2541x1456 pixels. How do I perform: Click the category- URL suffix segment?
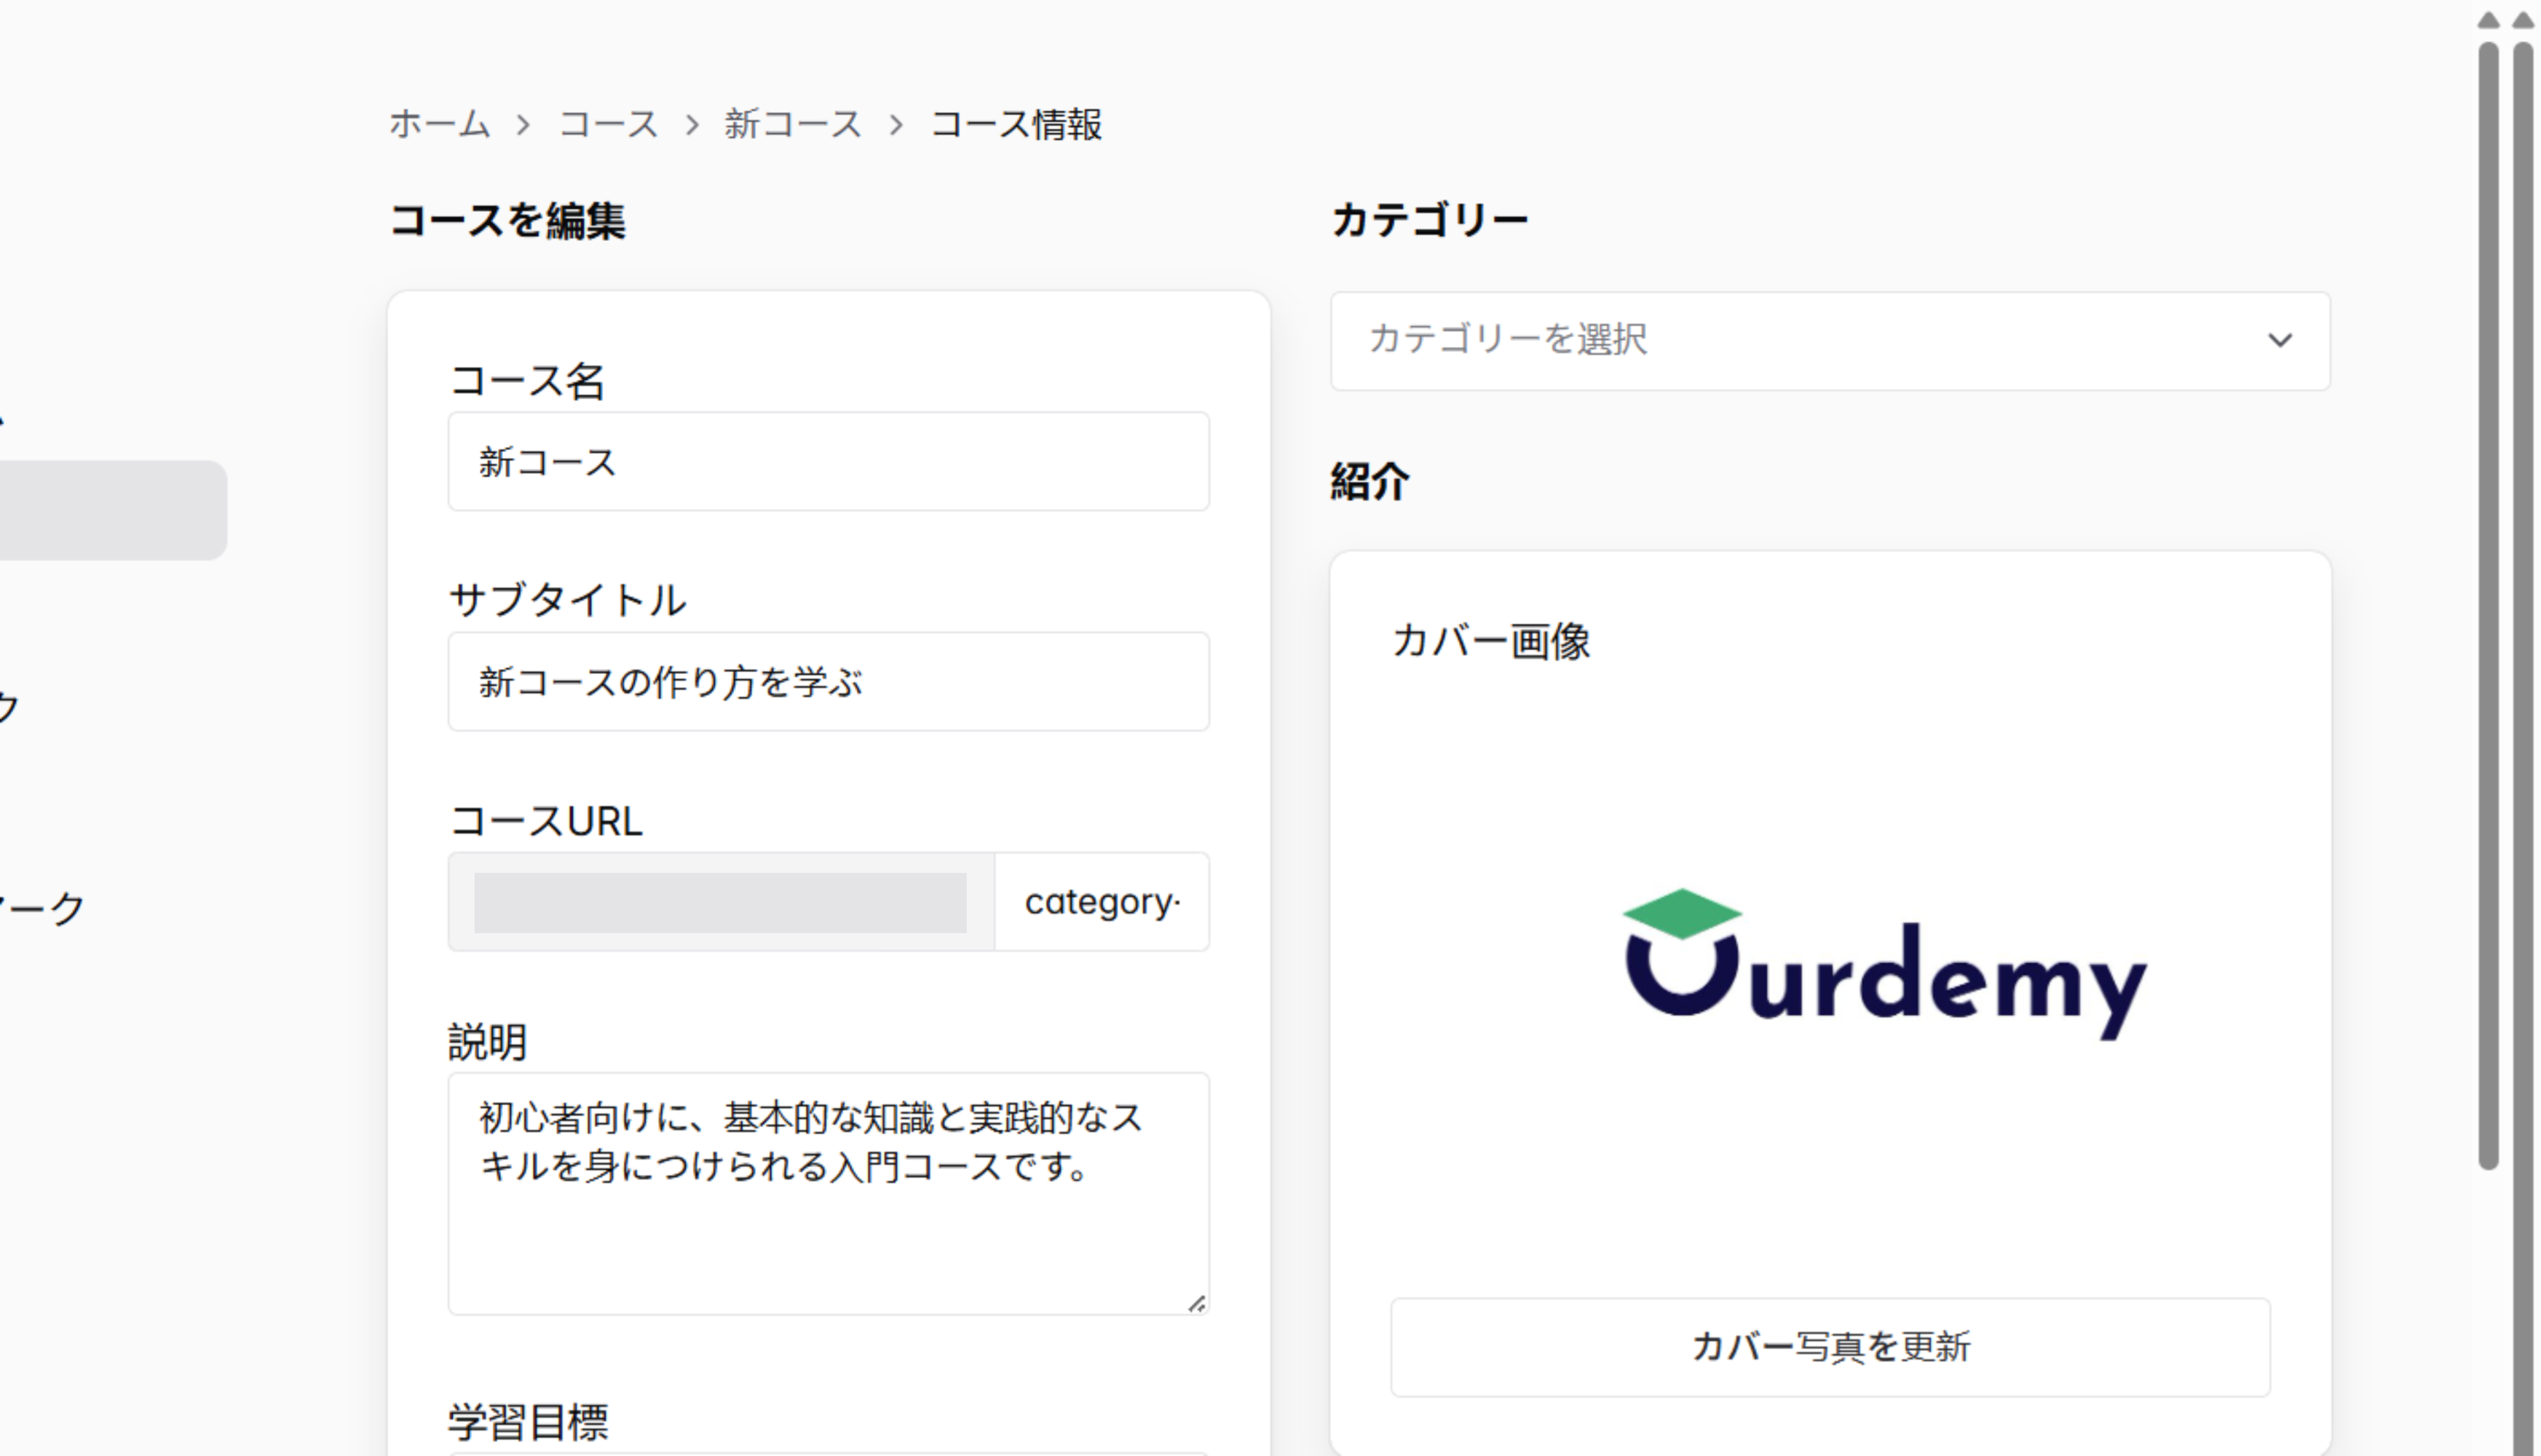1103,901
